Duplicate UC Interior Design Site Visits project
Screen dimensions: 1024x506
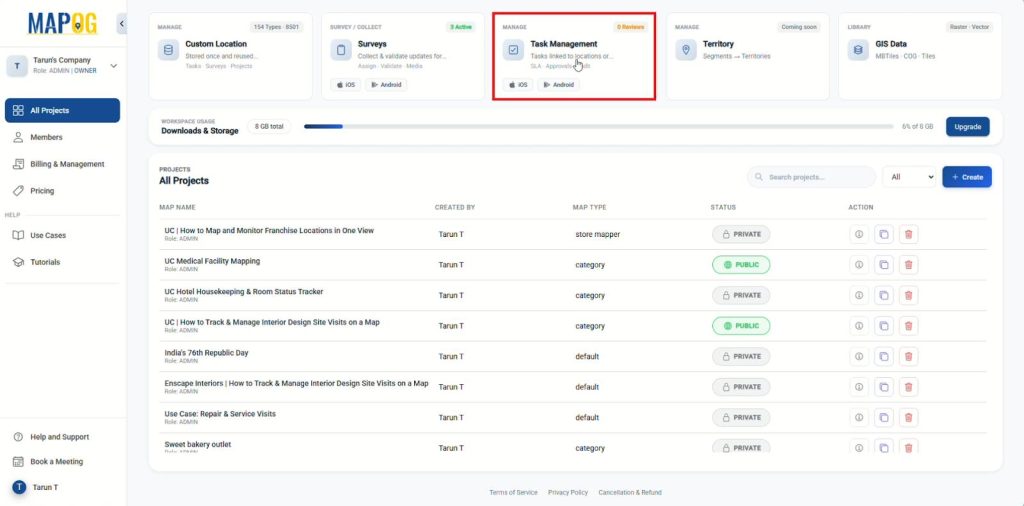point(884,326)
